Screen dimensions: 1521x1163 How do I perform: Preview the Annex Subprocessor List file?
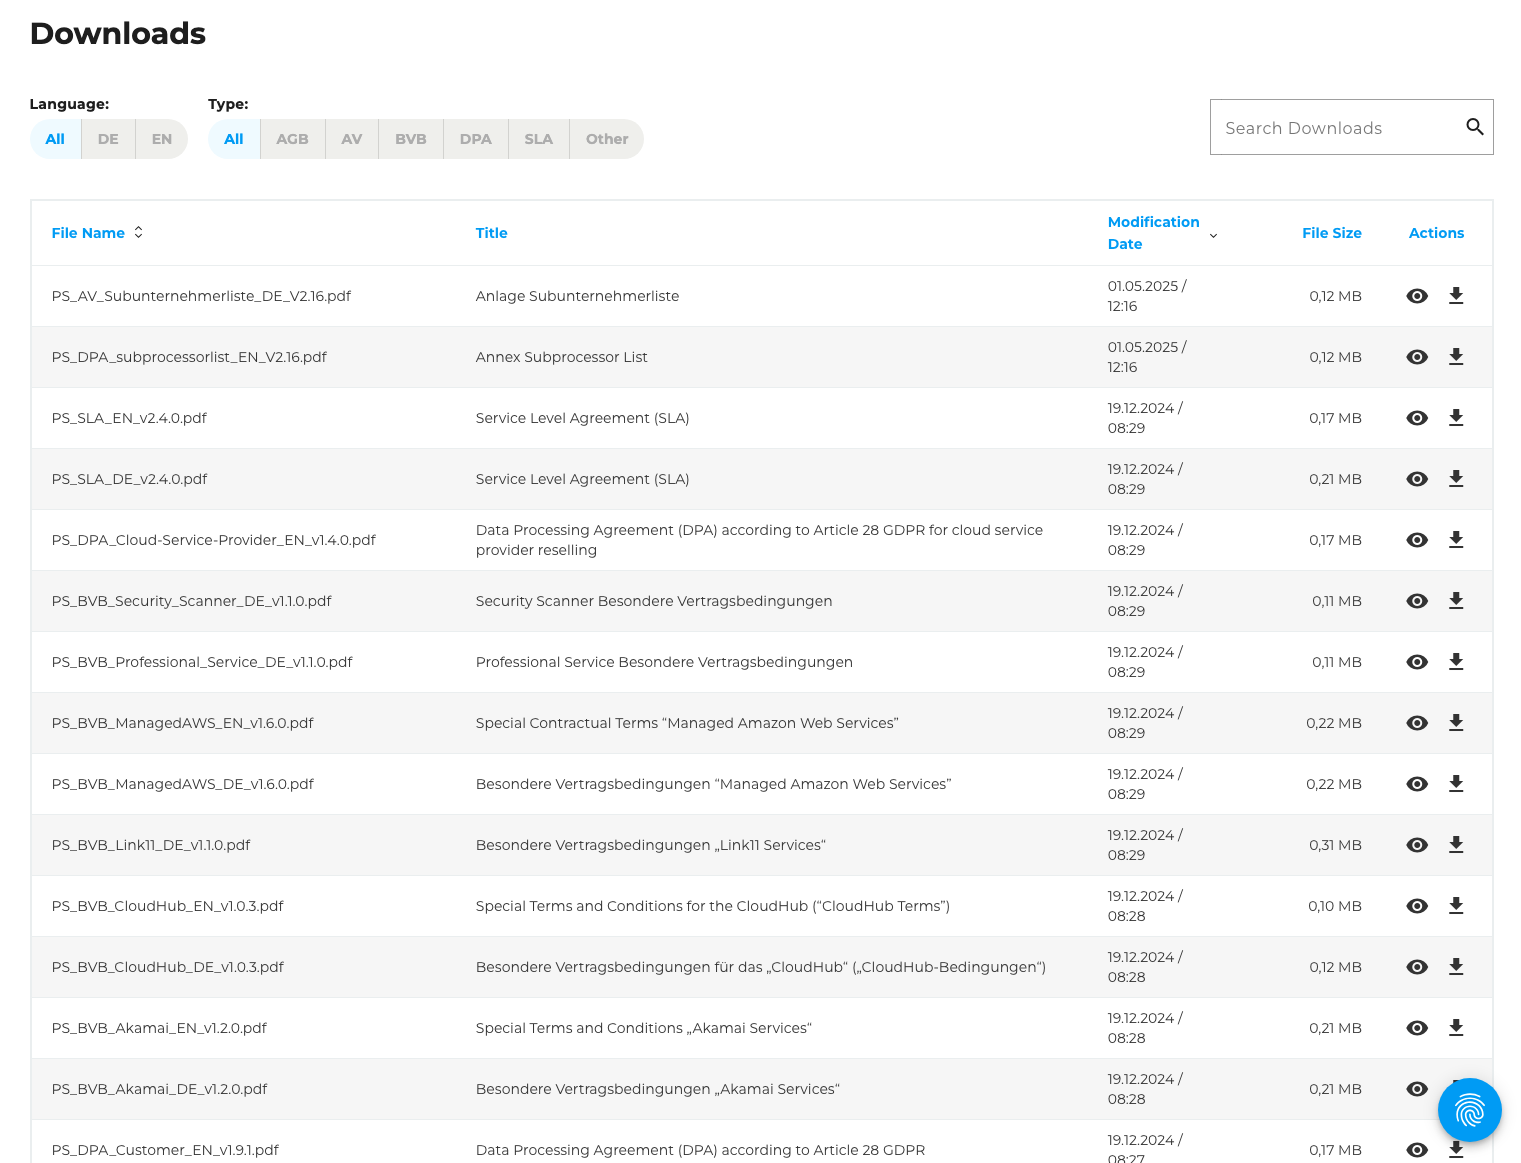[x=1417, y=357]
